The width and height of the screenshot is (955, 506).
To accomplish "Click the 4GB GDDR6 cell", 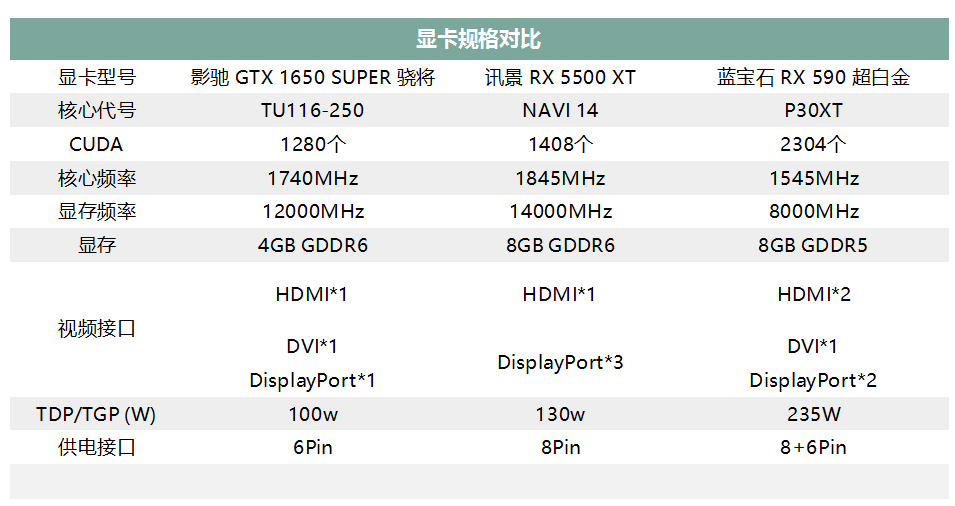I will [x=312, y=245].
